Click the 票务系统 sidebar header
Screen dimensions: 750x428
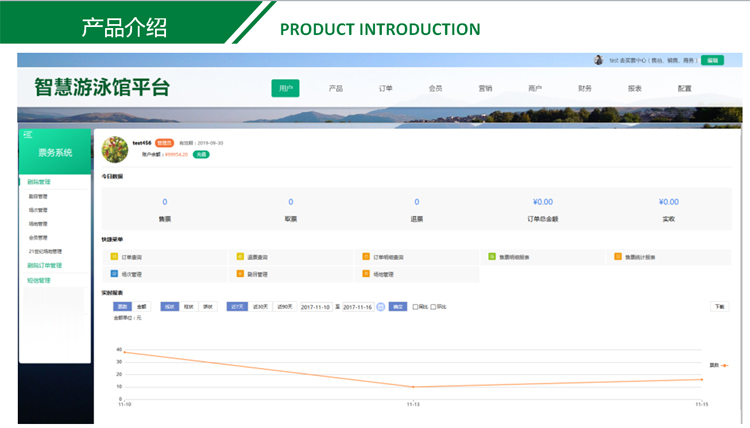[x=55, y=153]
